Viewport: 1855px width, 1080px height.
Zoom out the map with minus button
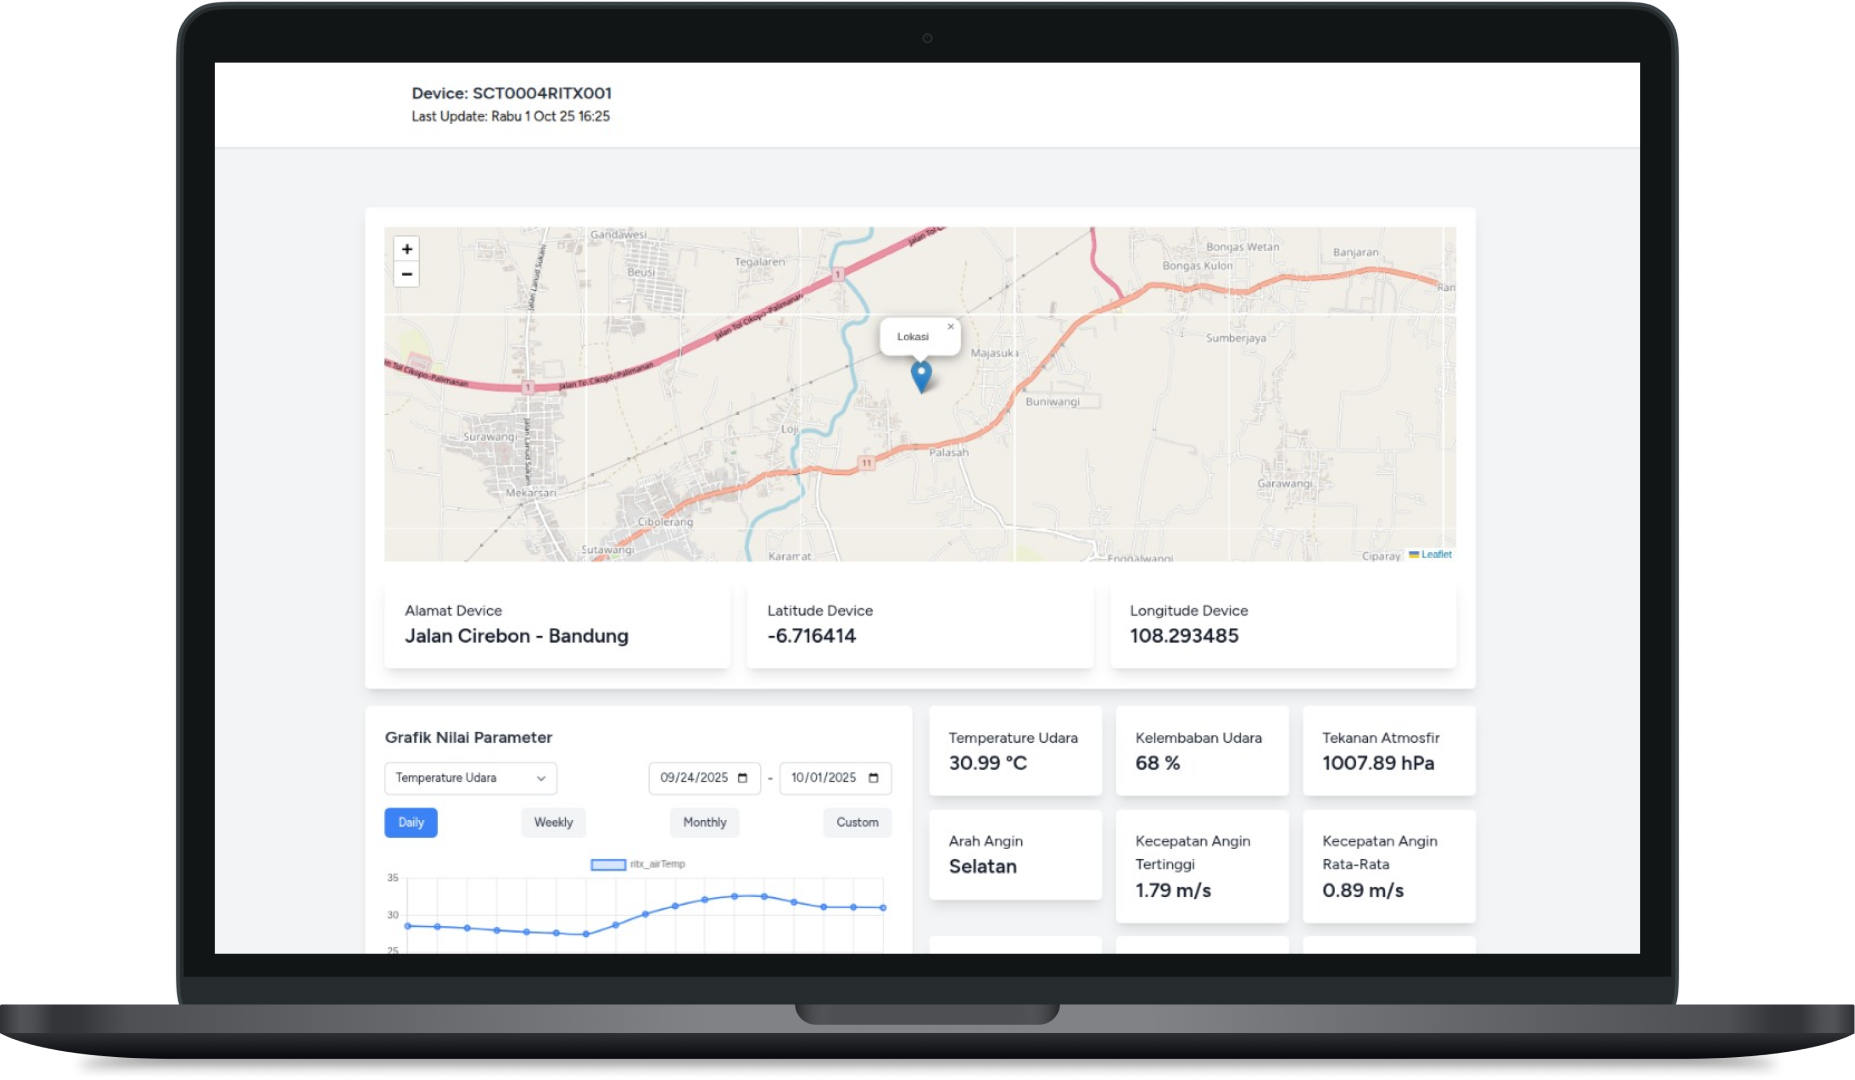pos(406,274)
